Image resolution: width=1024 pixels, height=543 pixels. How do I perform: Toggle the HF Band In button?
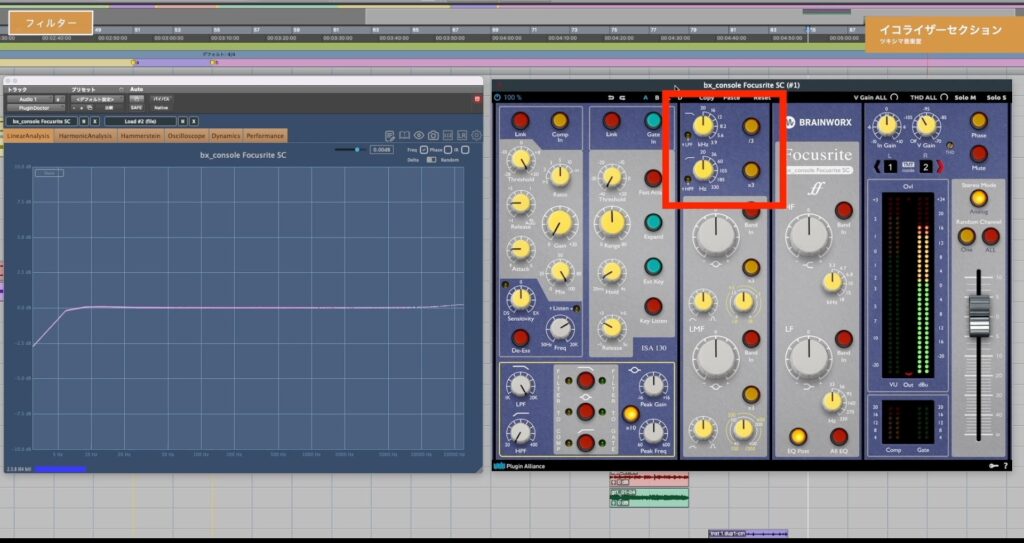point(844,210)
